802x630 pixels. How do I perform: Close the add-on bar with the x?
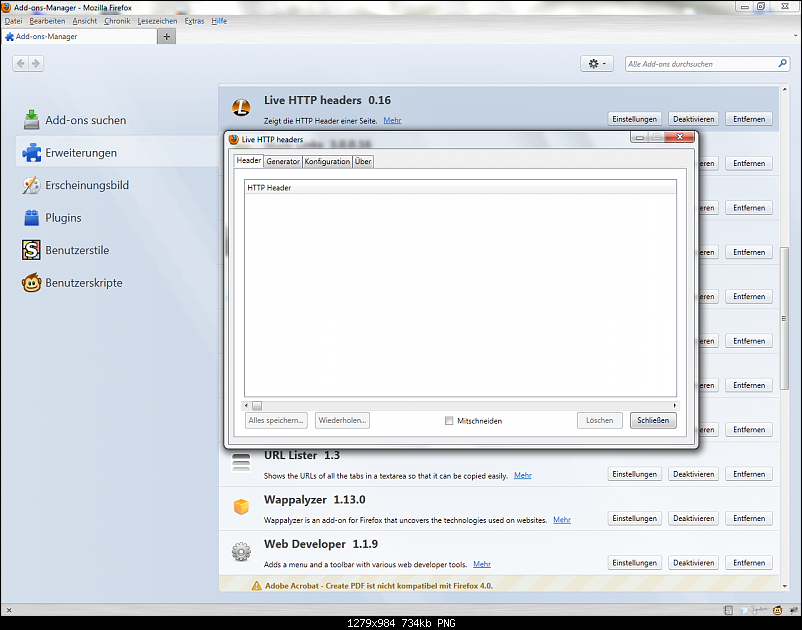pyautogui.click(x=9, y=610)
